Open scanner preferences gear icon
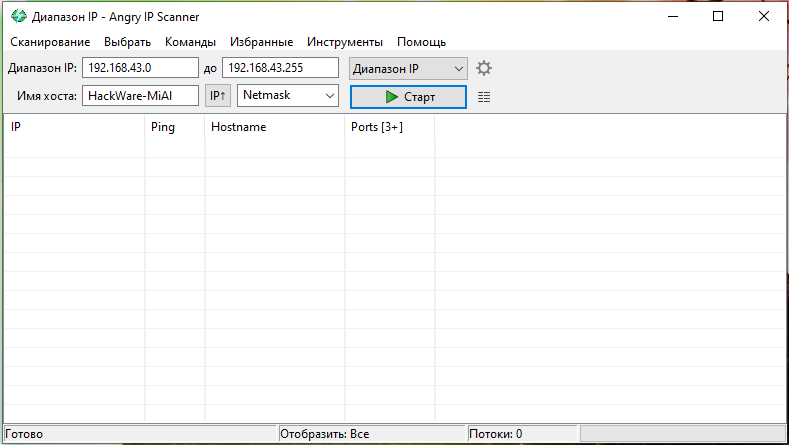Viewport: 789px width, 445px height. 484,68
